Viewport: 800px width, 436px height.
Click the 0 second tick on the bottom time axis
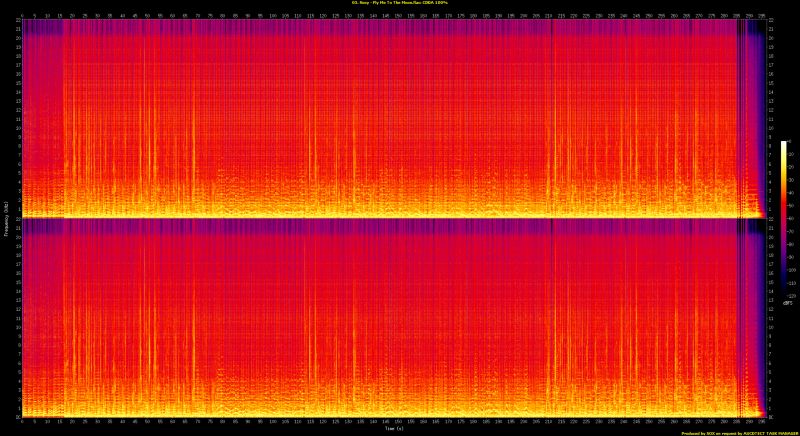[21, 422]
